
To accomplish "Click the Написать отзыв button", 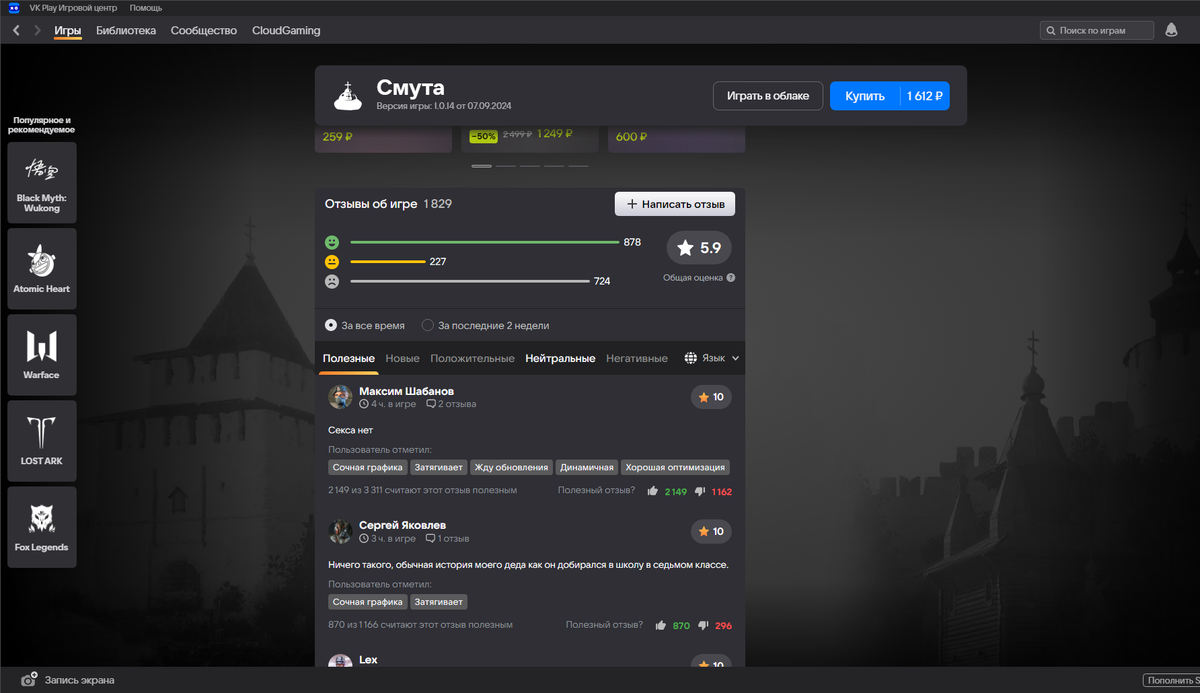I will click(675, 204).
